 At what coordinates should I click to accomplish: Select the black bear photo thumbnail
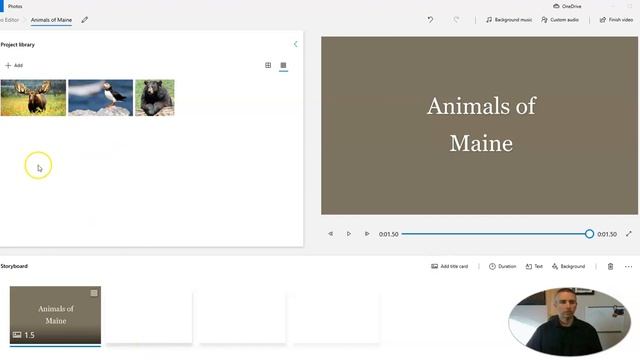click(155, 98)
